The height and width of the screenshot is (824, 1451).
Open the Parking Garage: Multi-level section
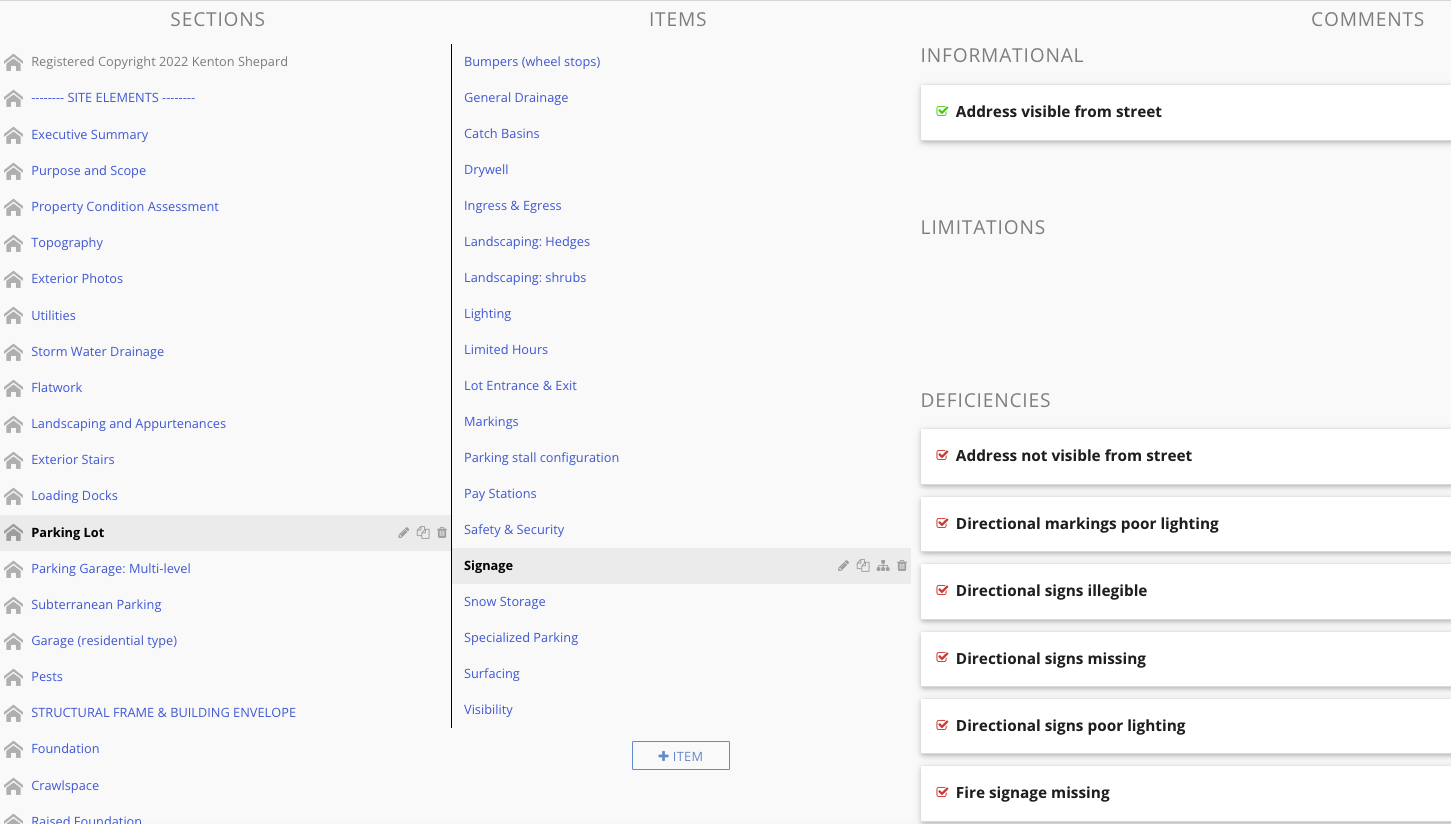tap(111, 569)
